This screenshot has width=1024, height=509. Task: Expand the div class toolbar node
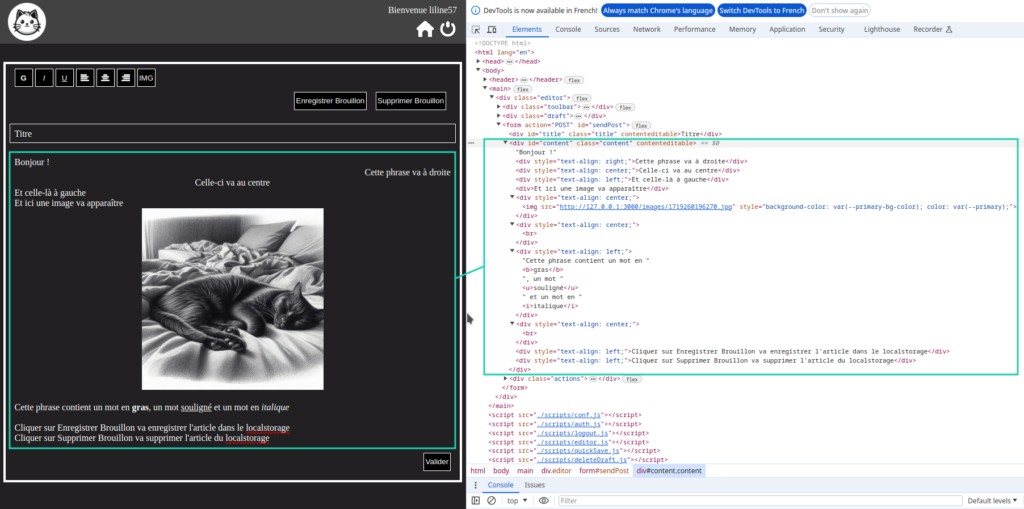[500, 107]
